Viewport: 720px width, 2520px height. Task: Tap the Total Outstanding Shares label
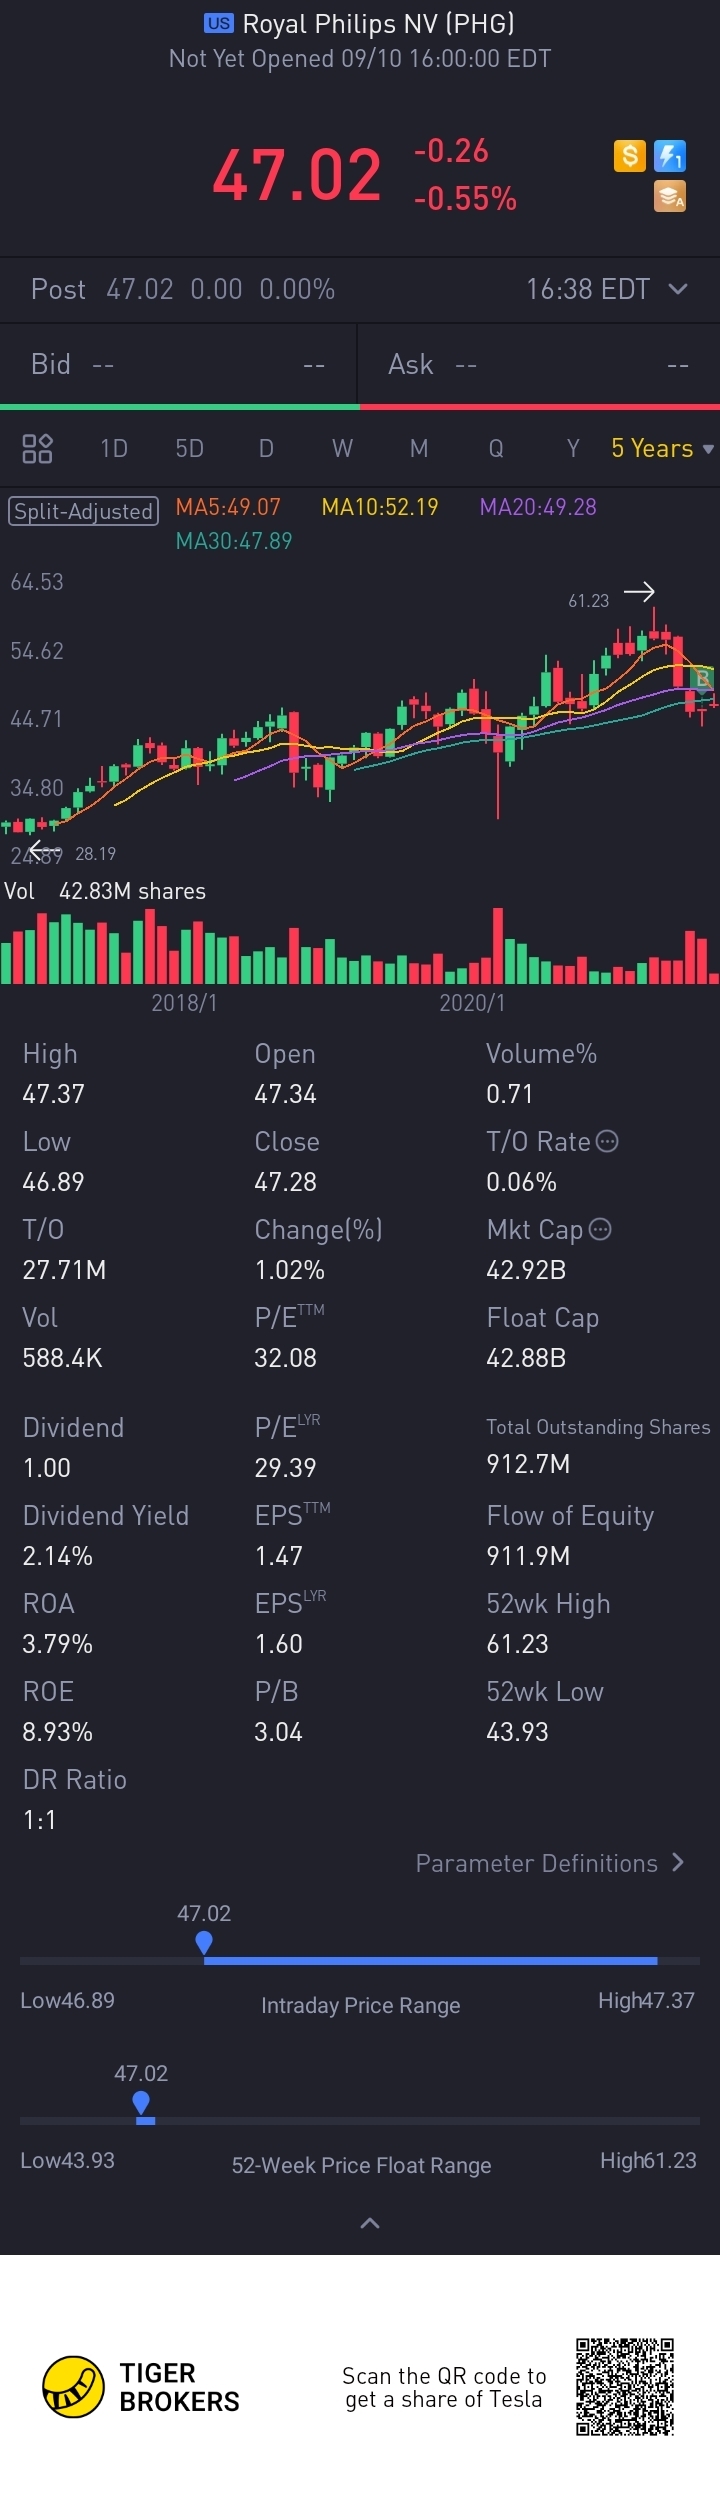(x=598, y=1427)
